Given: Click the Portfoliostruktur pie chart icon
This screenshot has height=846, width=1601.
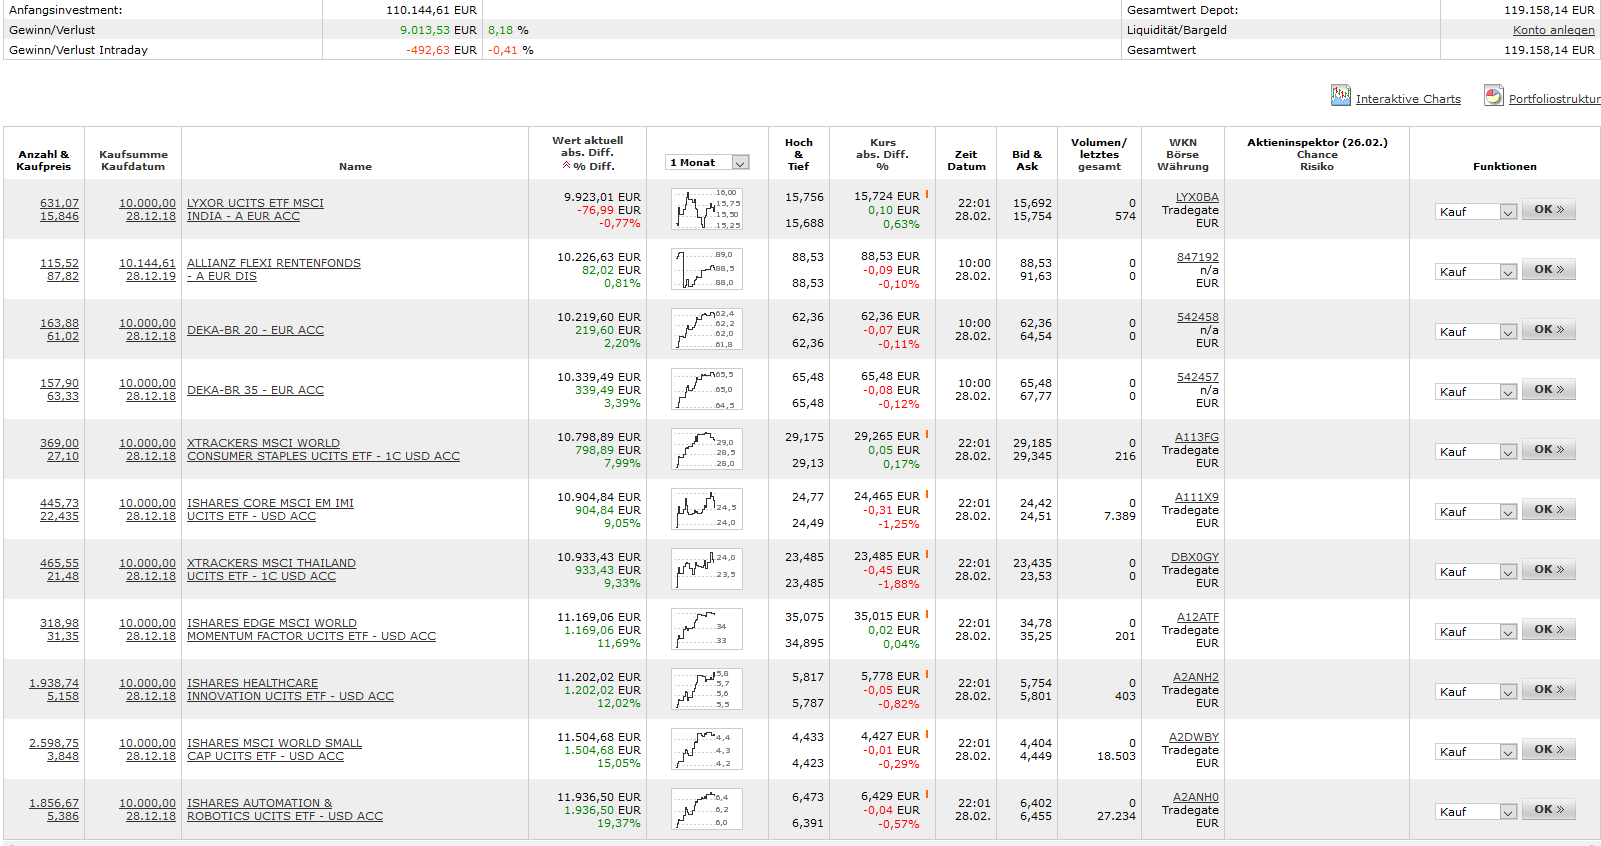Looking at the screenshot, I should click(x=1493, y=96).
